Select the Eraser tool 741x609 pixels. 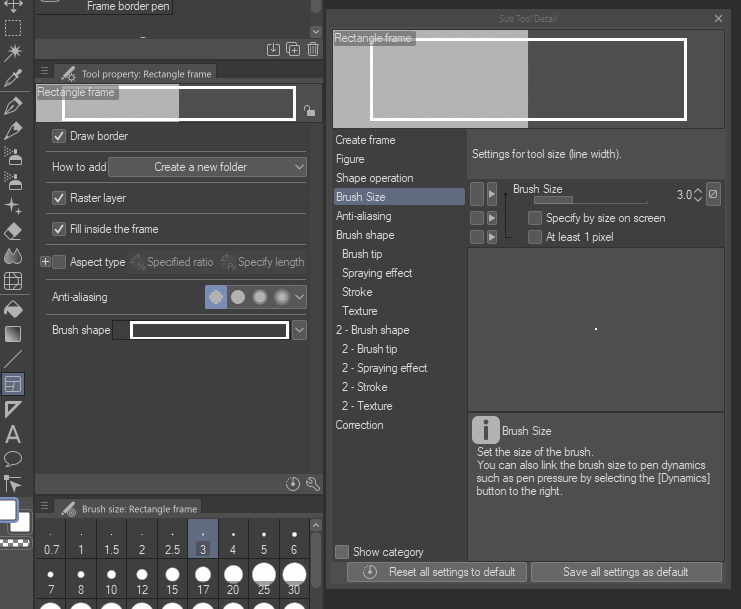[13, 231]
